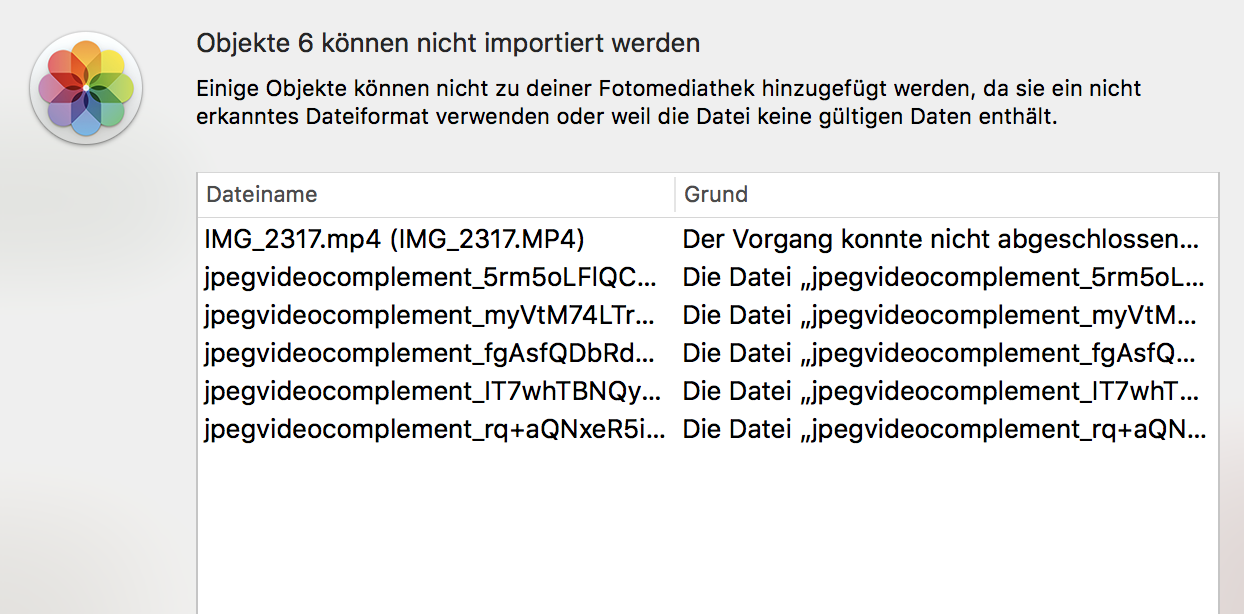1244x614 pixels.
Task: Click divider between Dateiname and Grund headers
Action: tap(675, 195)
